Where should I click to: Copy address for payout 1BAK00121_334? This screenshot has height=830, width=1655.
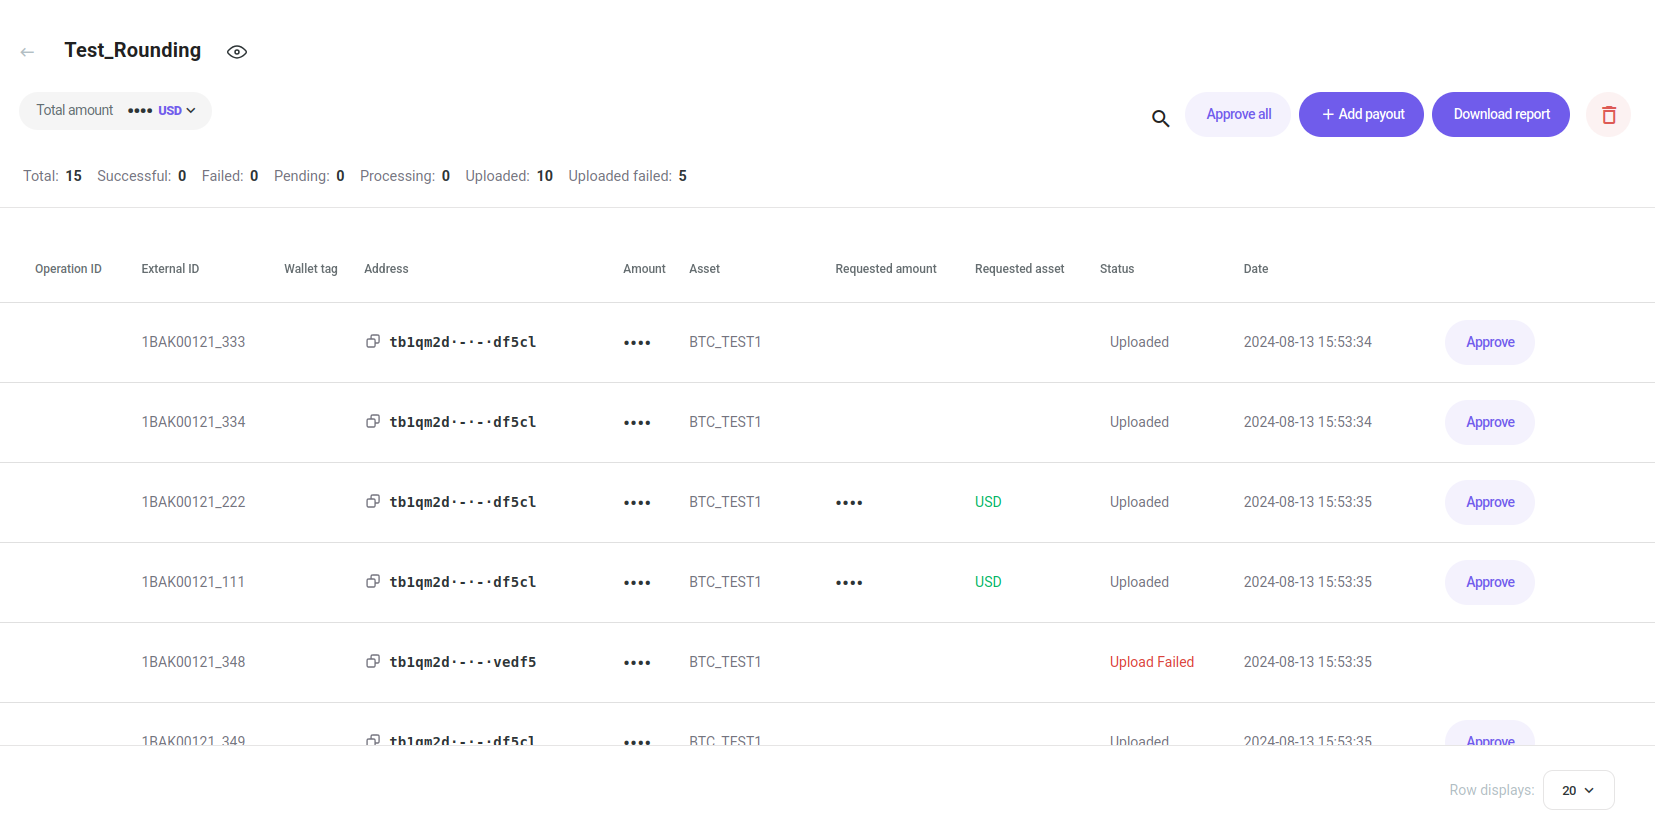[x=373, y=422]
